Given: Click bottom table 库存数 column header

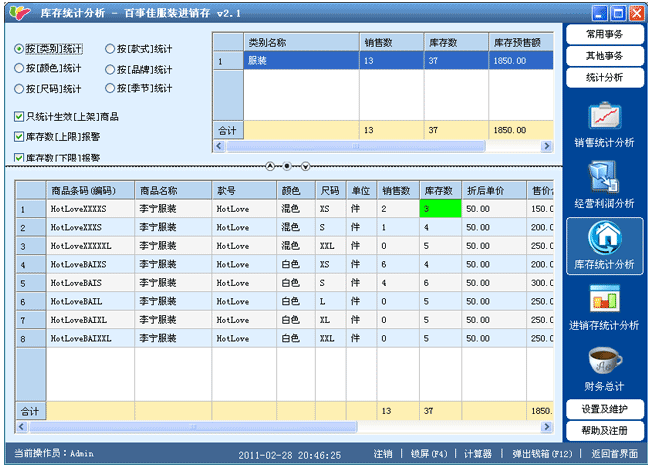Looking at the screenshot, I should tap(440, 191).
